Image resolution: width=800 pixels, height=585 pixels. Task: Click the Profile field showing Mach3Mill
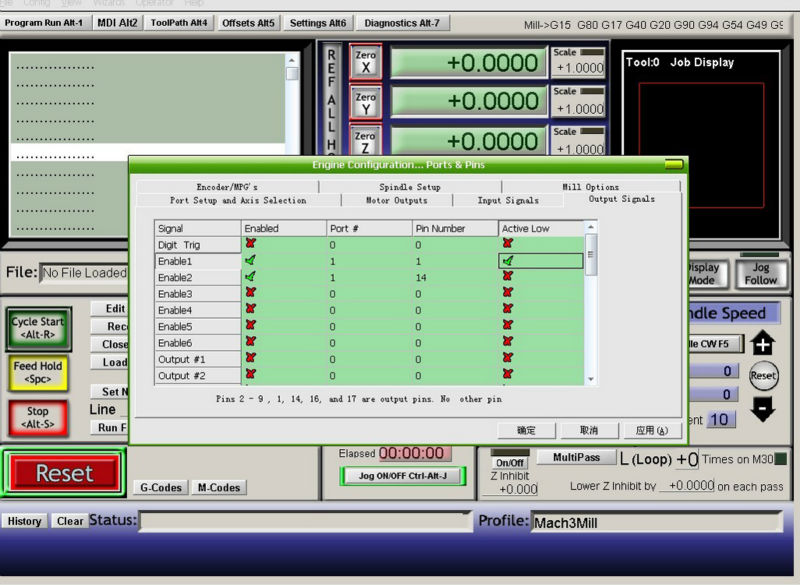coord(657,522)
